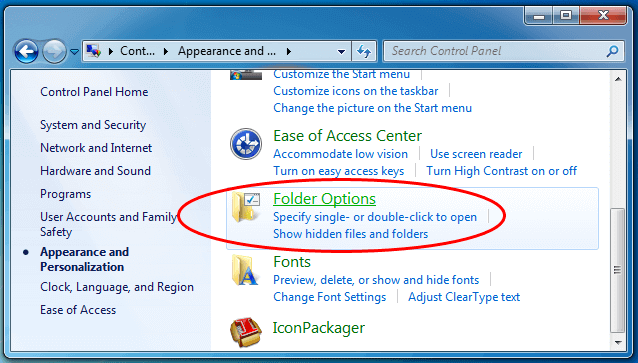638x363 pixels.
Task: Click the refresh icon beside address bar
Action: tap(364, 51)
